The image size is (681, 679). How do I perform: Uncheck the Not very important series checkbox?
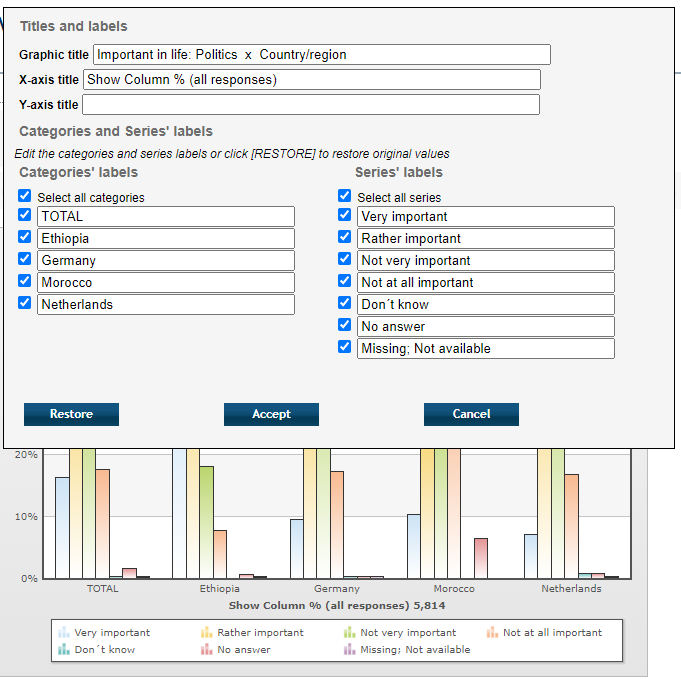point(344,258)
